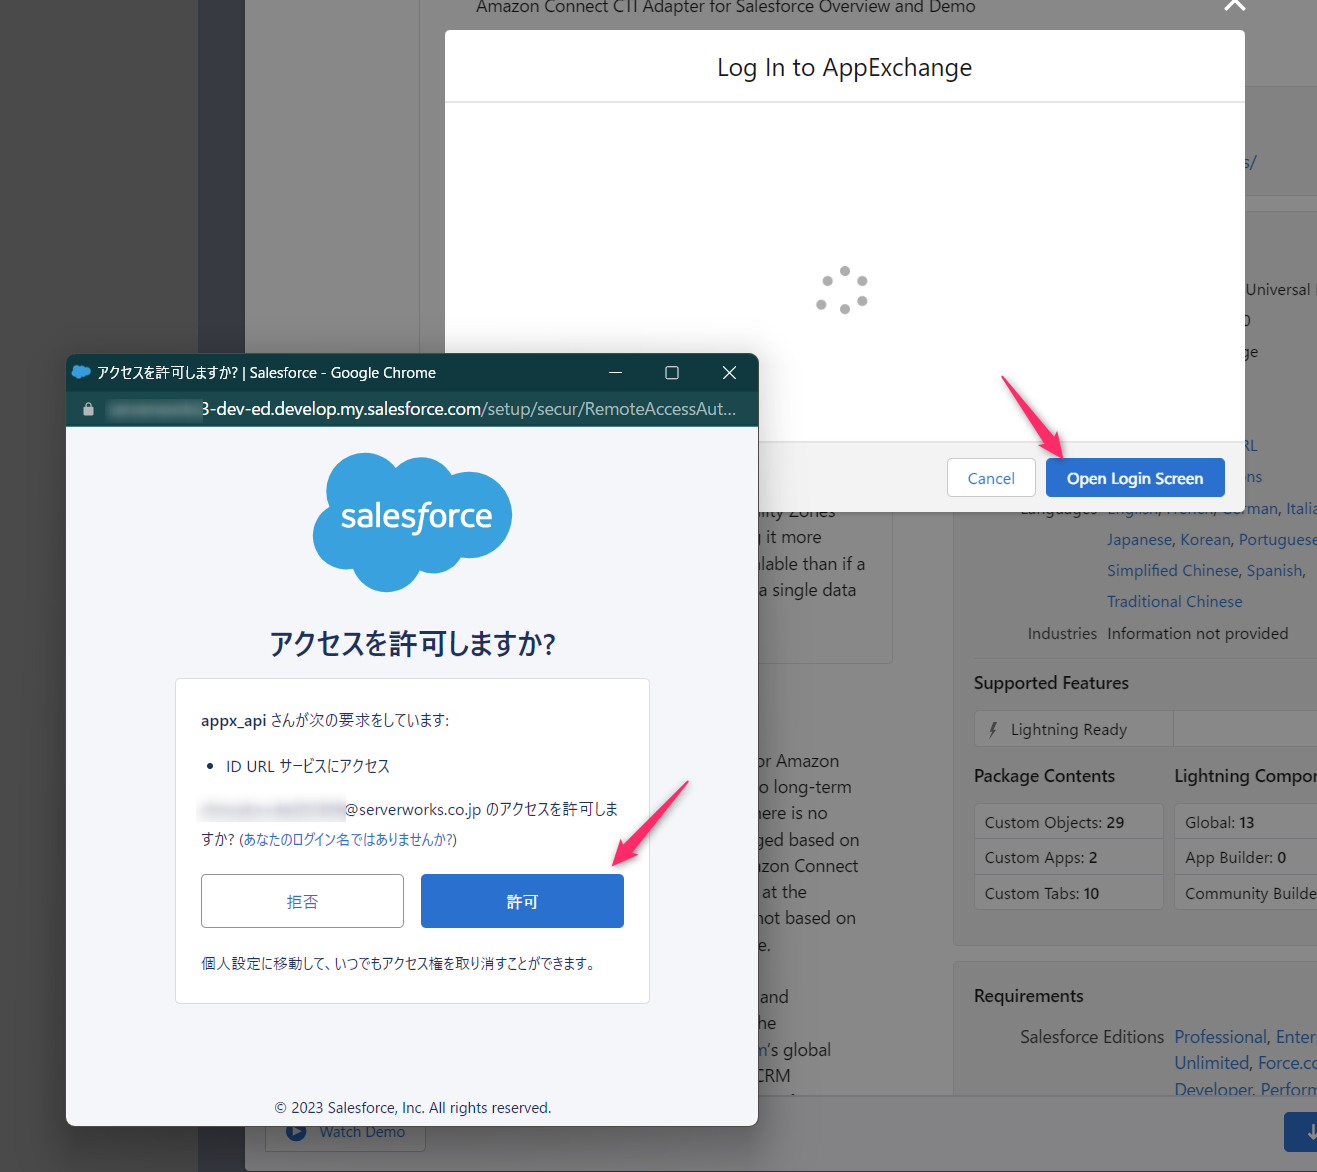Click the Japanese language link
This screenshot has width=1317, height=1172.
(1139, 539)
